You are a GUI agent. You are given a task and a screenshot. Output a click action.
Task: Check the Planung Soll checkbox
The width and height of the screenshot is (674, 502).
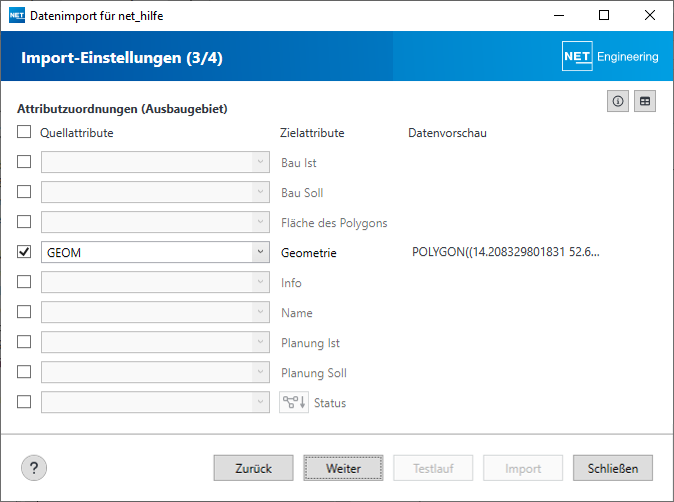click(x=24, y=371)
